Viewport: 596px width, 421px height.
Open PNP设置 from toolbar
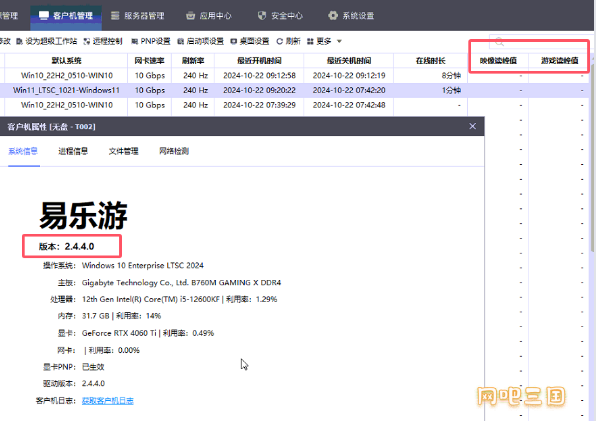coord(151,41)
